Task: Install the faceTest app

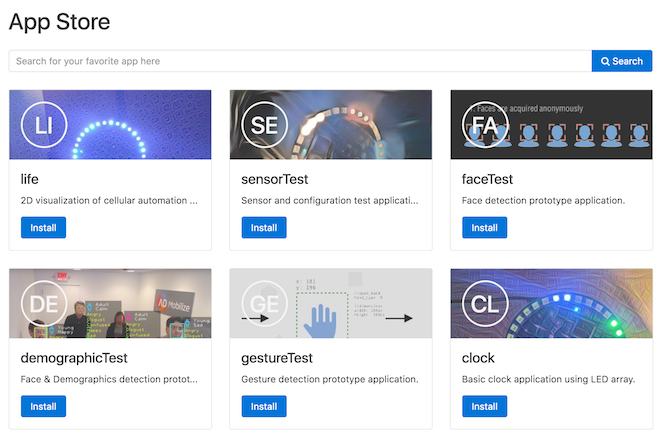Action: coord(485,227)
